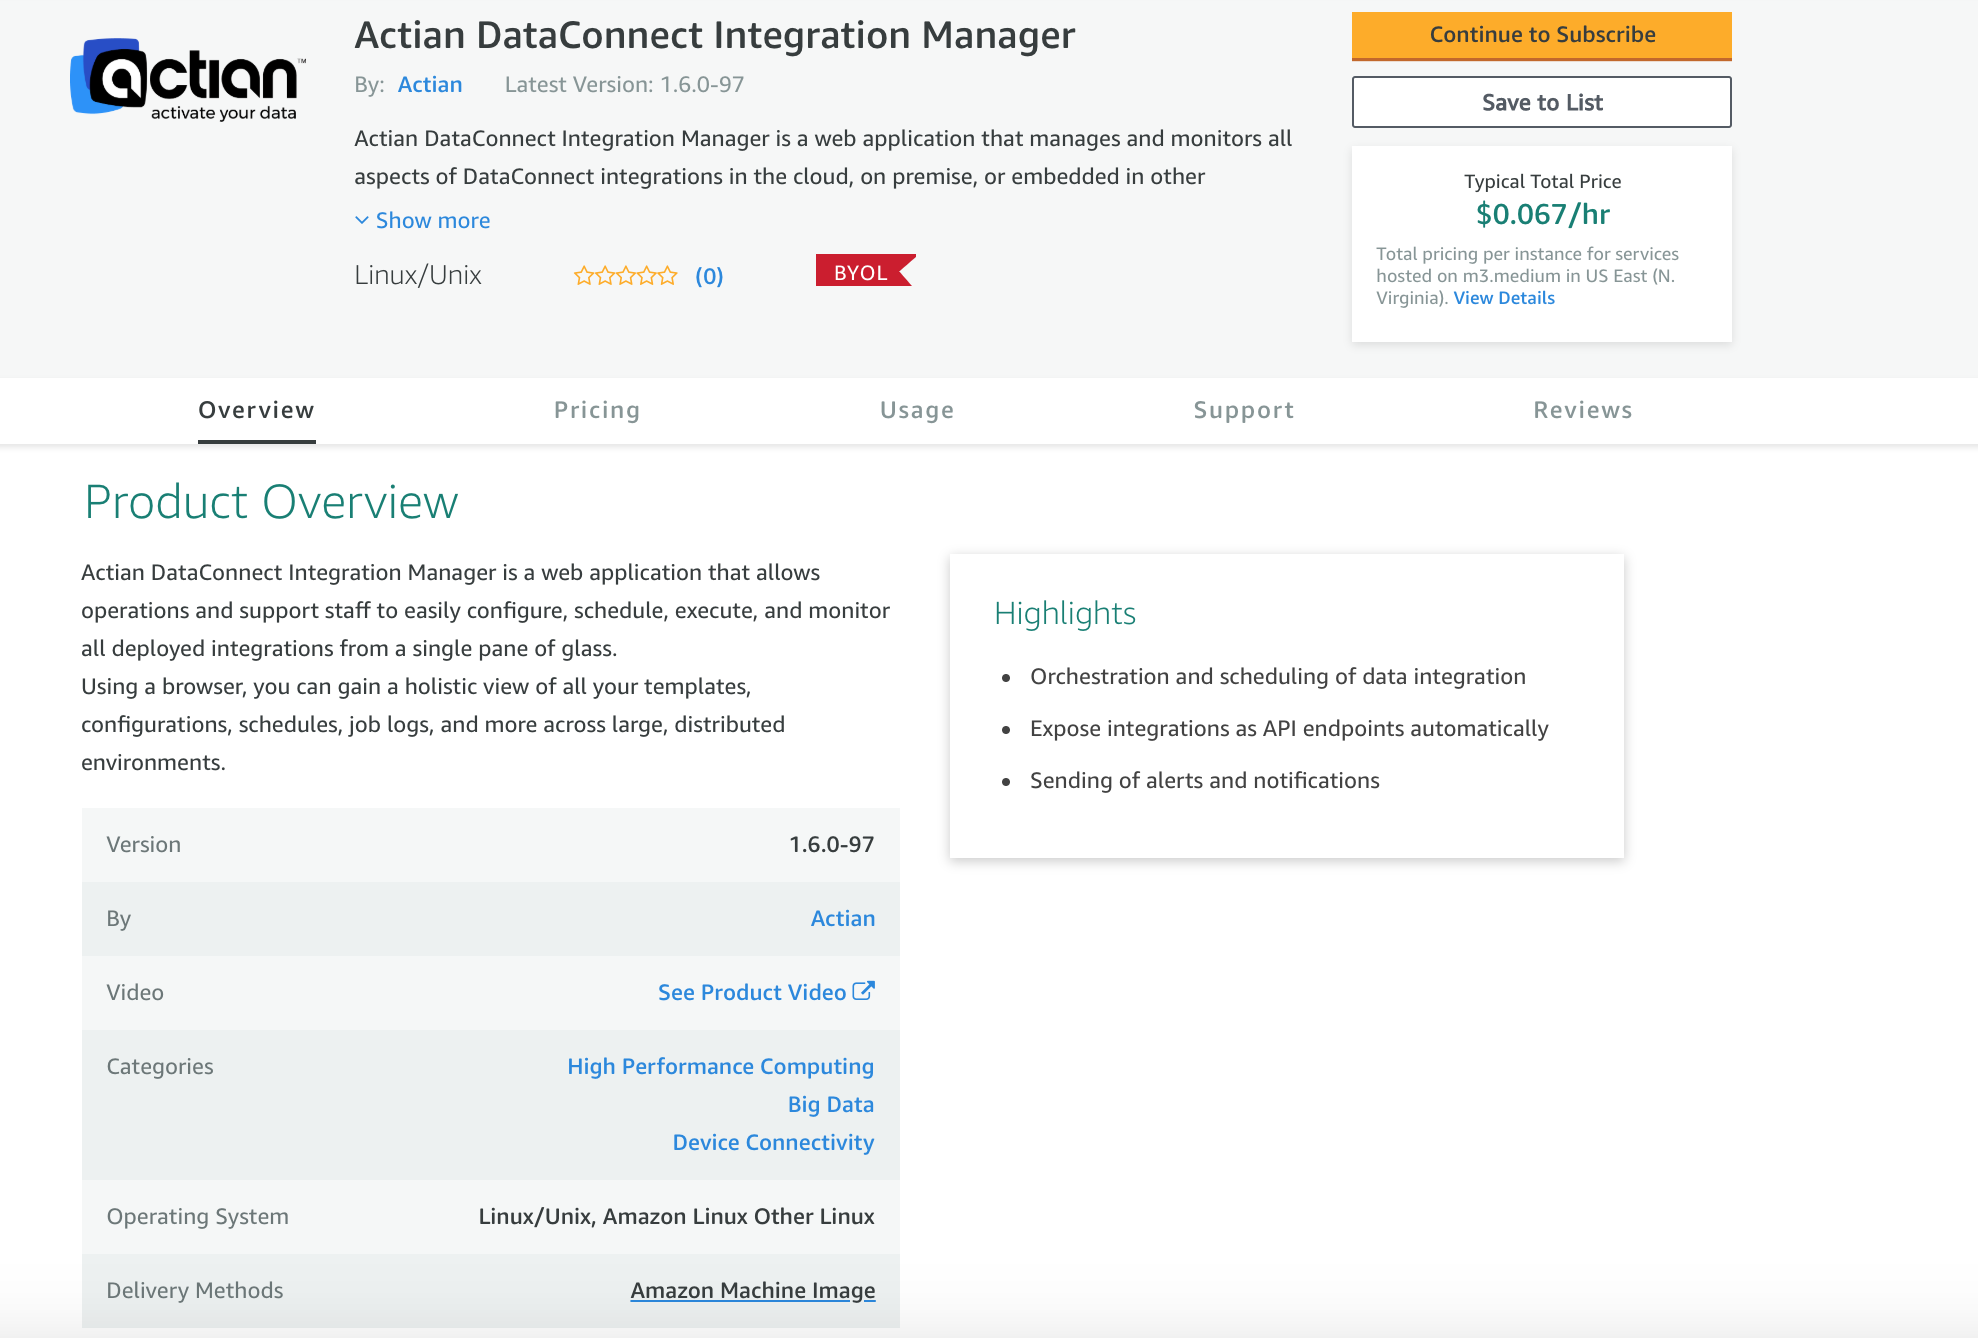The image size is (1978, 1338).
Task: Open Device Connectivity category link
Action: click(773, 1142)
